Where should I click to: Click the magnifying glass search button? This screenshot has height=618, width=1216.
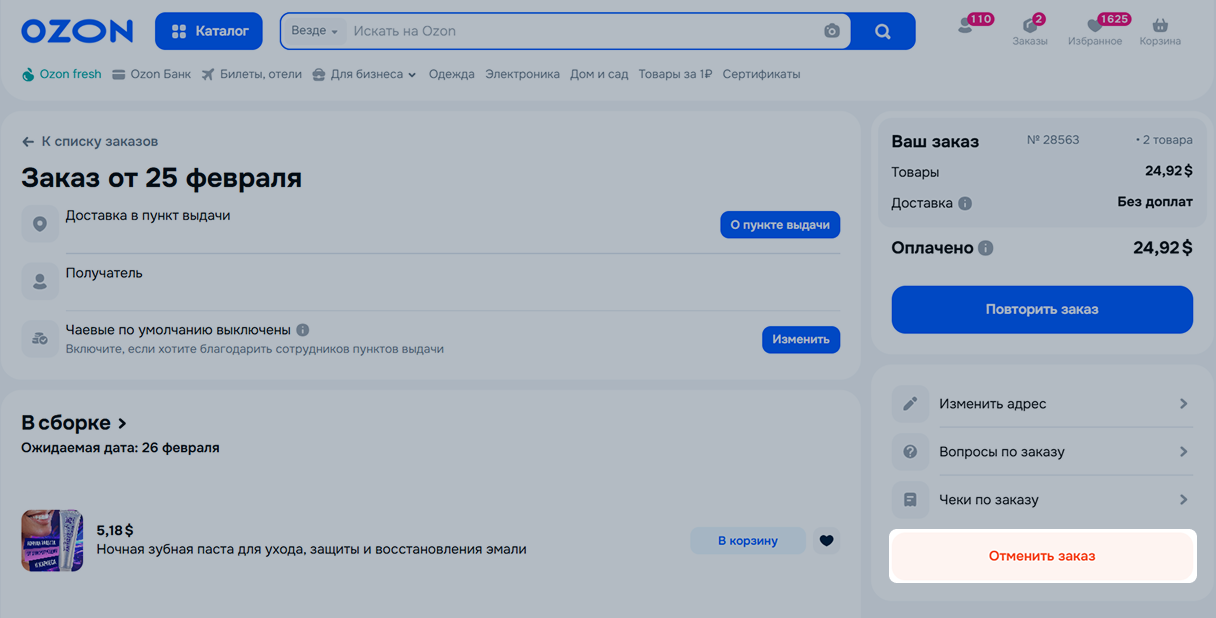point(882,31)
